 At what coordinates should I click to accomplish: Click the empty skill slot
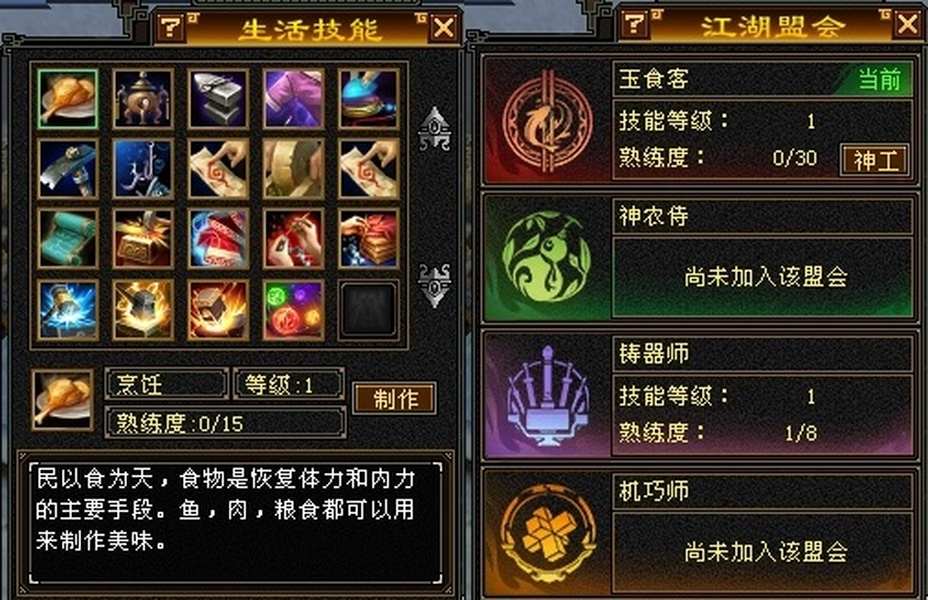(x=368, y=310)
